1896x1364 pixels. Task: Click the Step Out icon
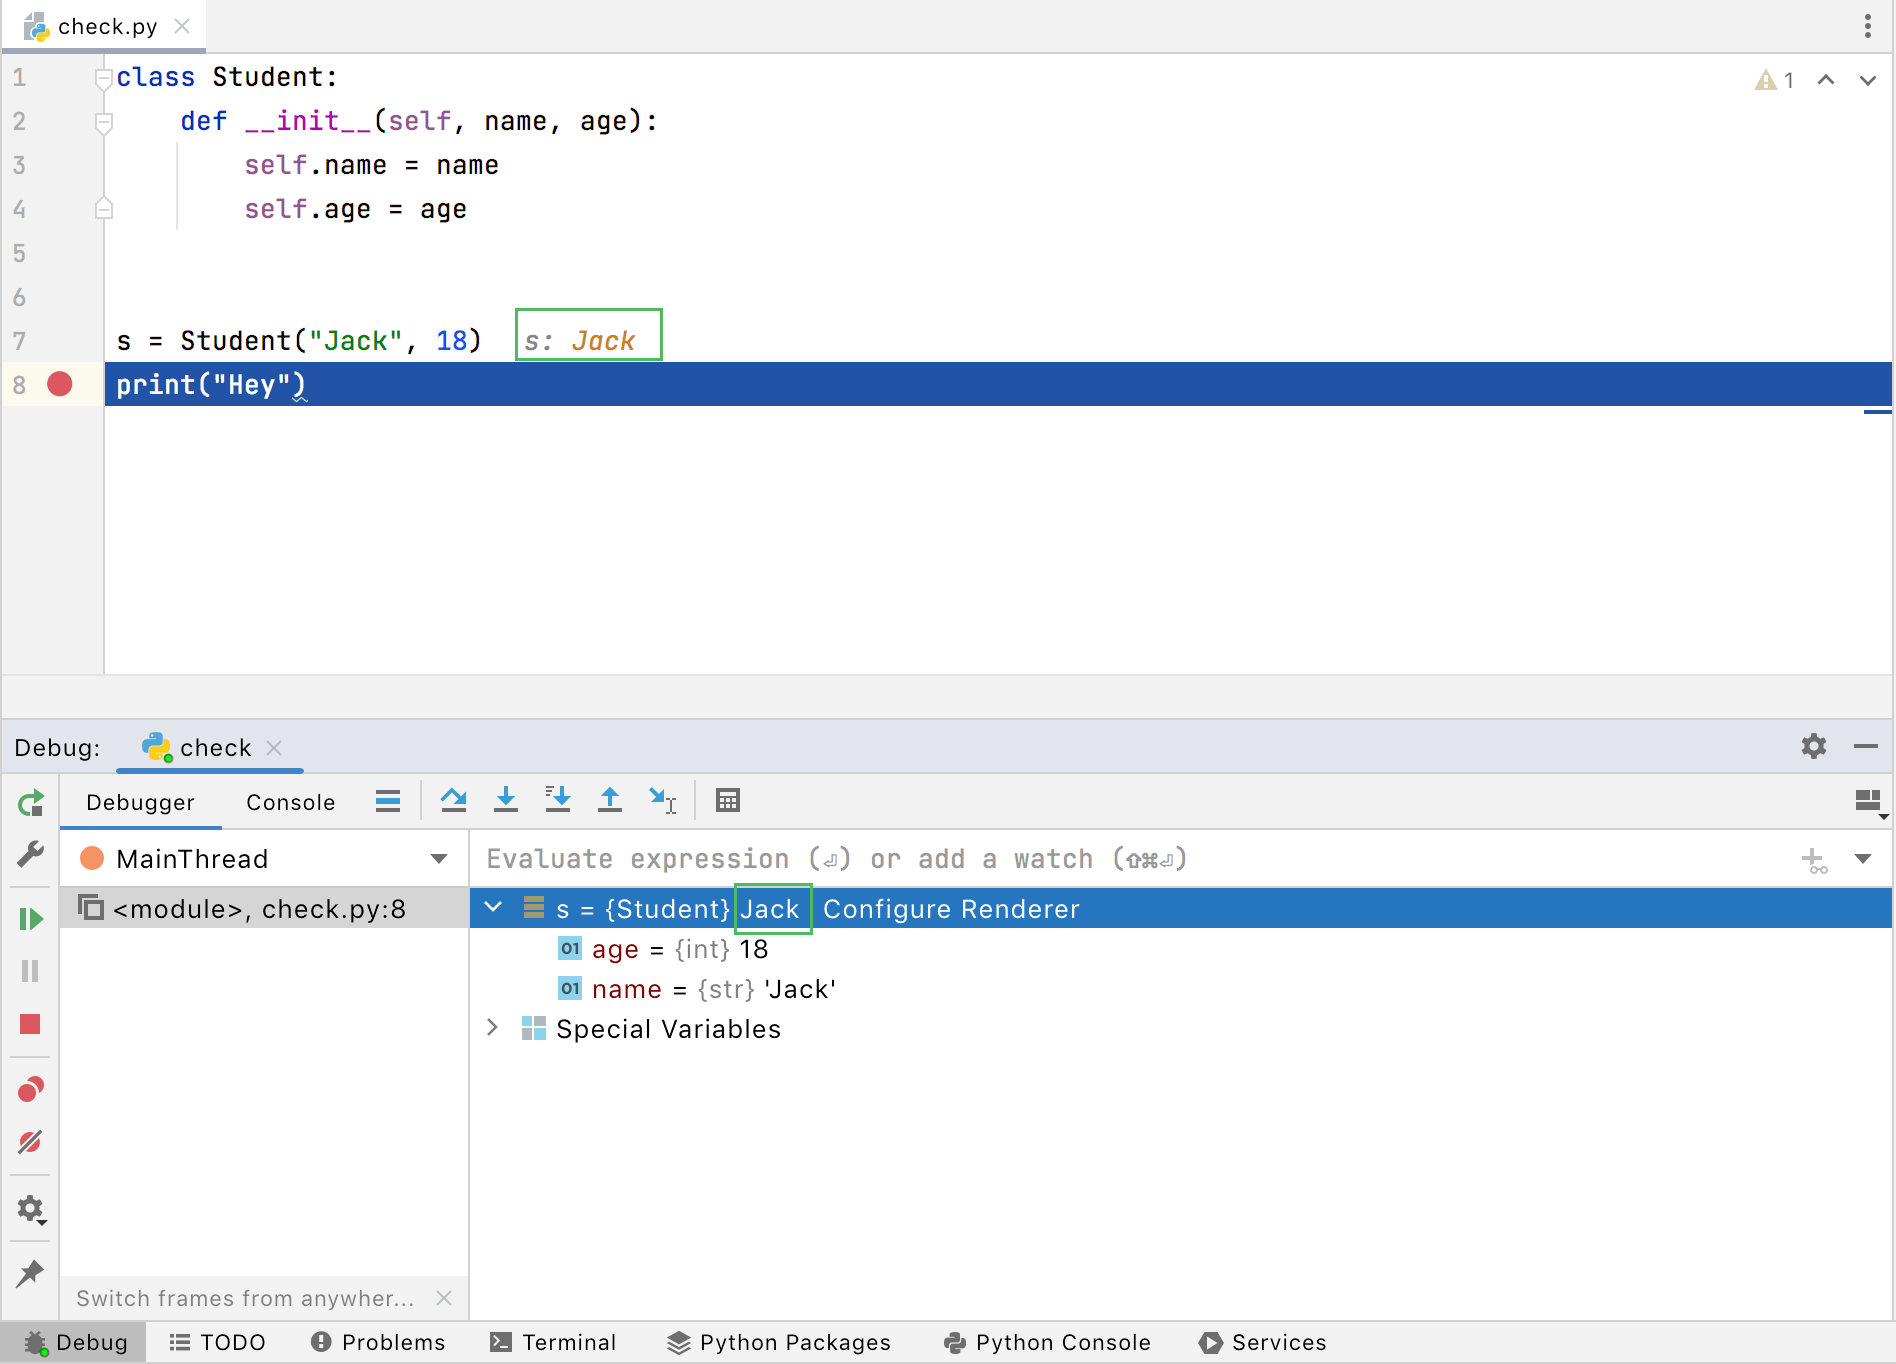(610, 800)
